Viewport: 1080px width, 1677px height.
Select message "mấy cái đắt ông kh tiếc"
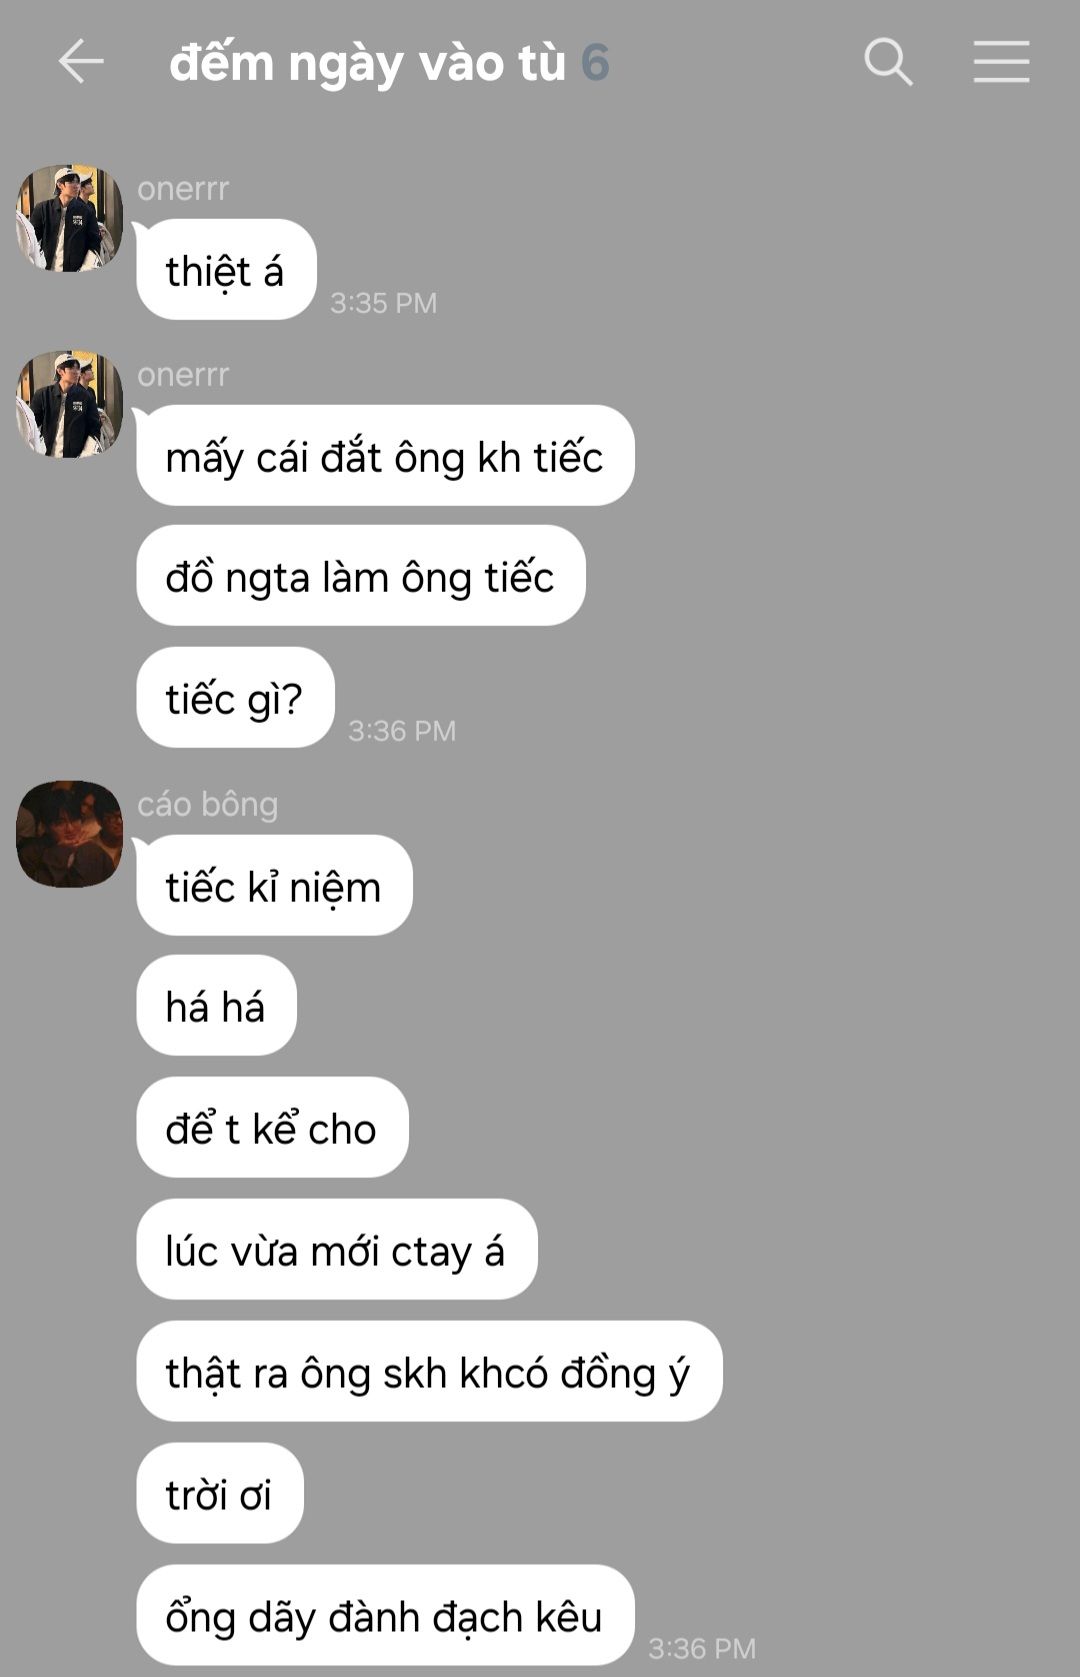385,456
